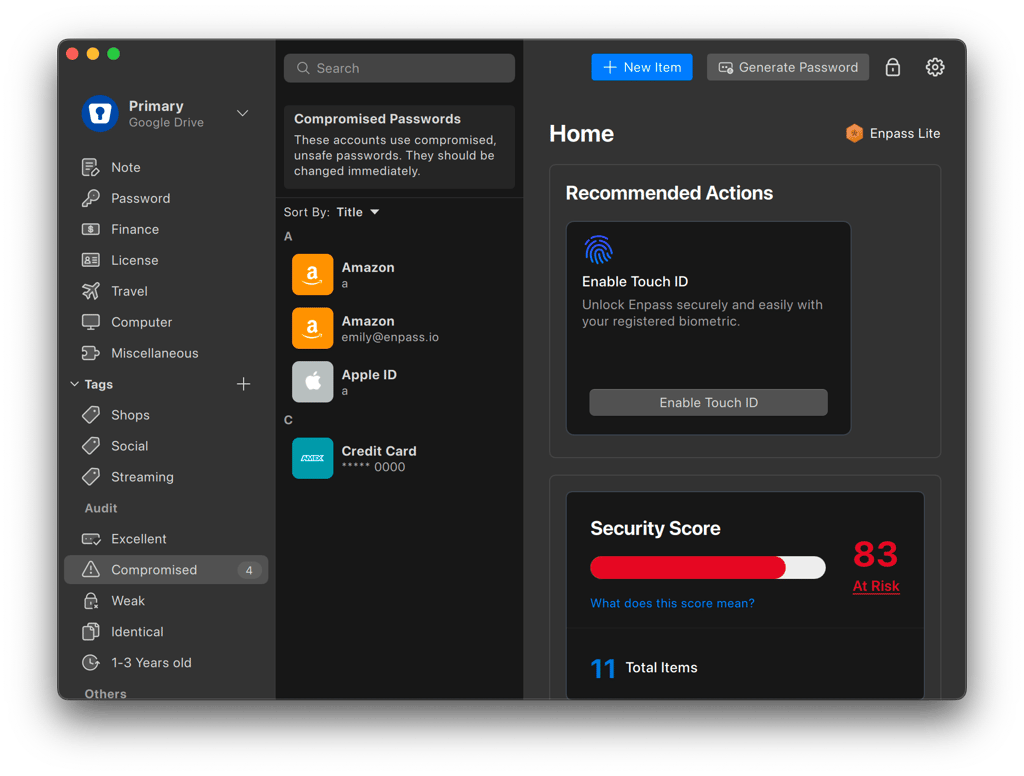Screen dimensions: 1024x776
Task: Click the Credit Card Amex thumbnail
Action: click(312, 458)
